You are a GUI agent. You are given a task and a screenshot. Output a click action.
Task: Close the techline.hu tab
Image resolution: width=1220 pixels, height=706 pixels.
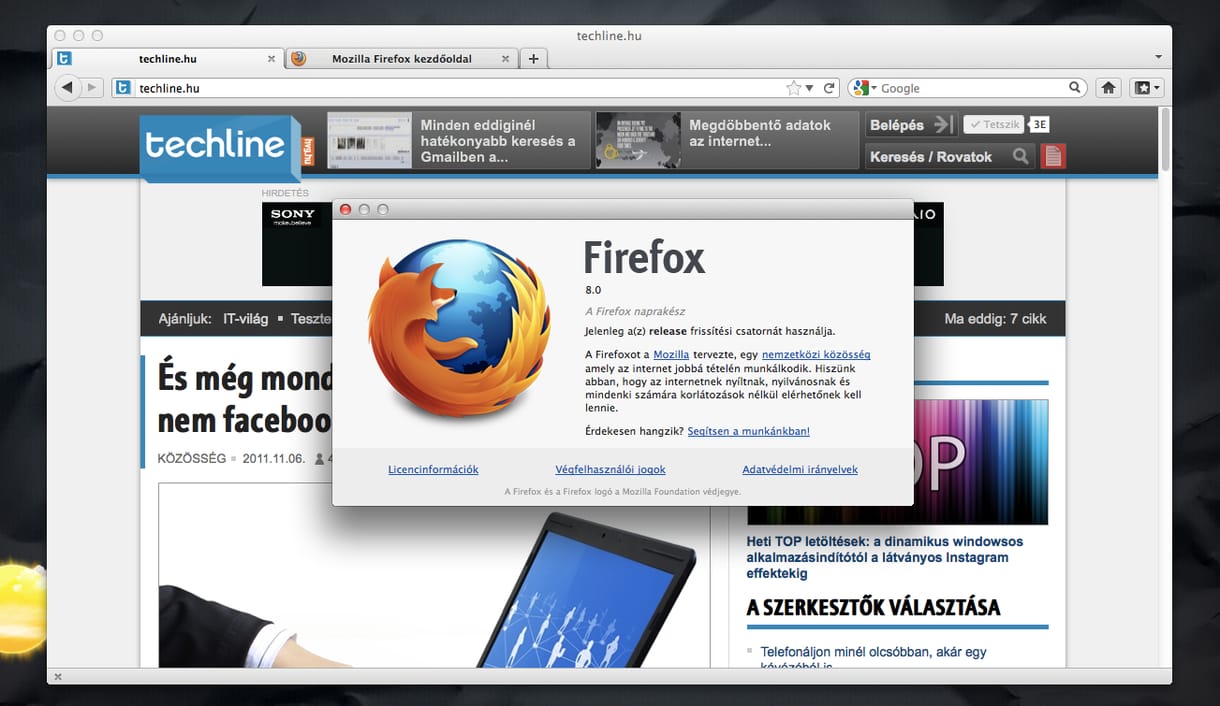click(x=271, y=59)
